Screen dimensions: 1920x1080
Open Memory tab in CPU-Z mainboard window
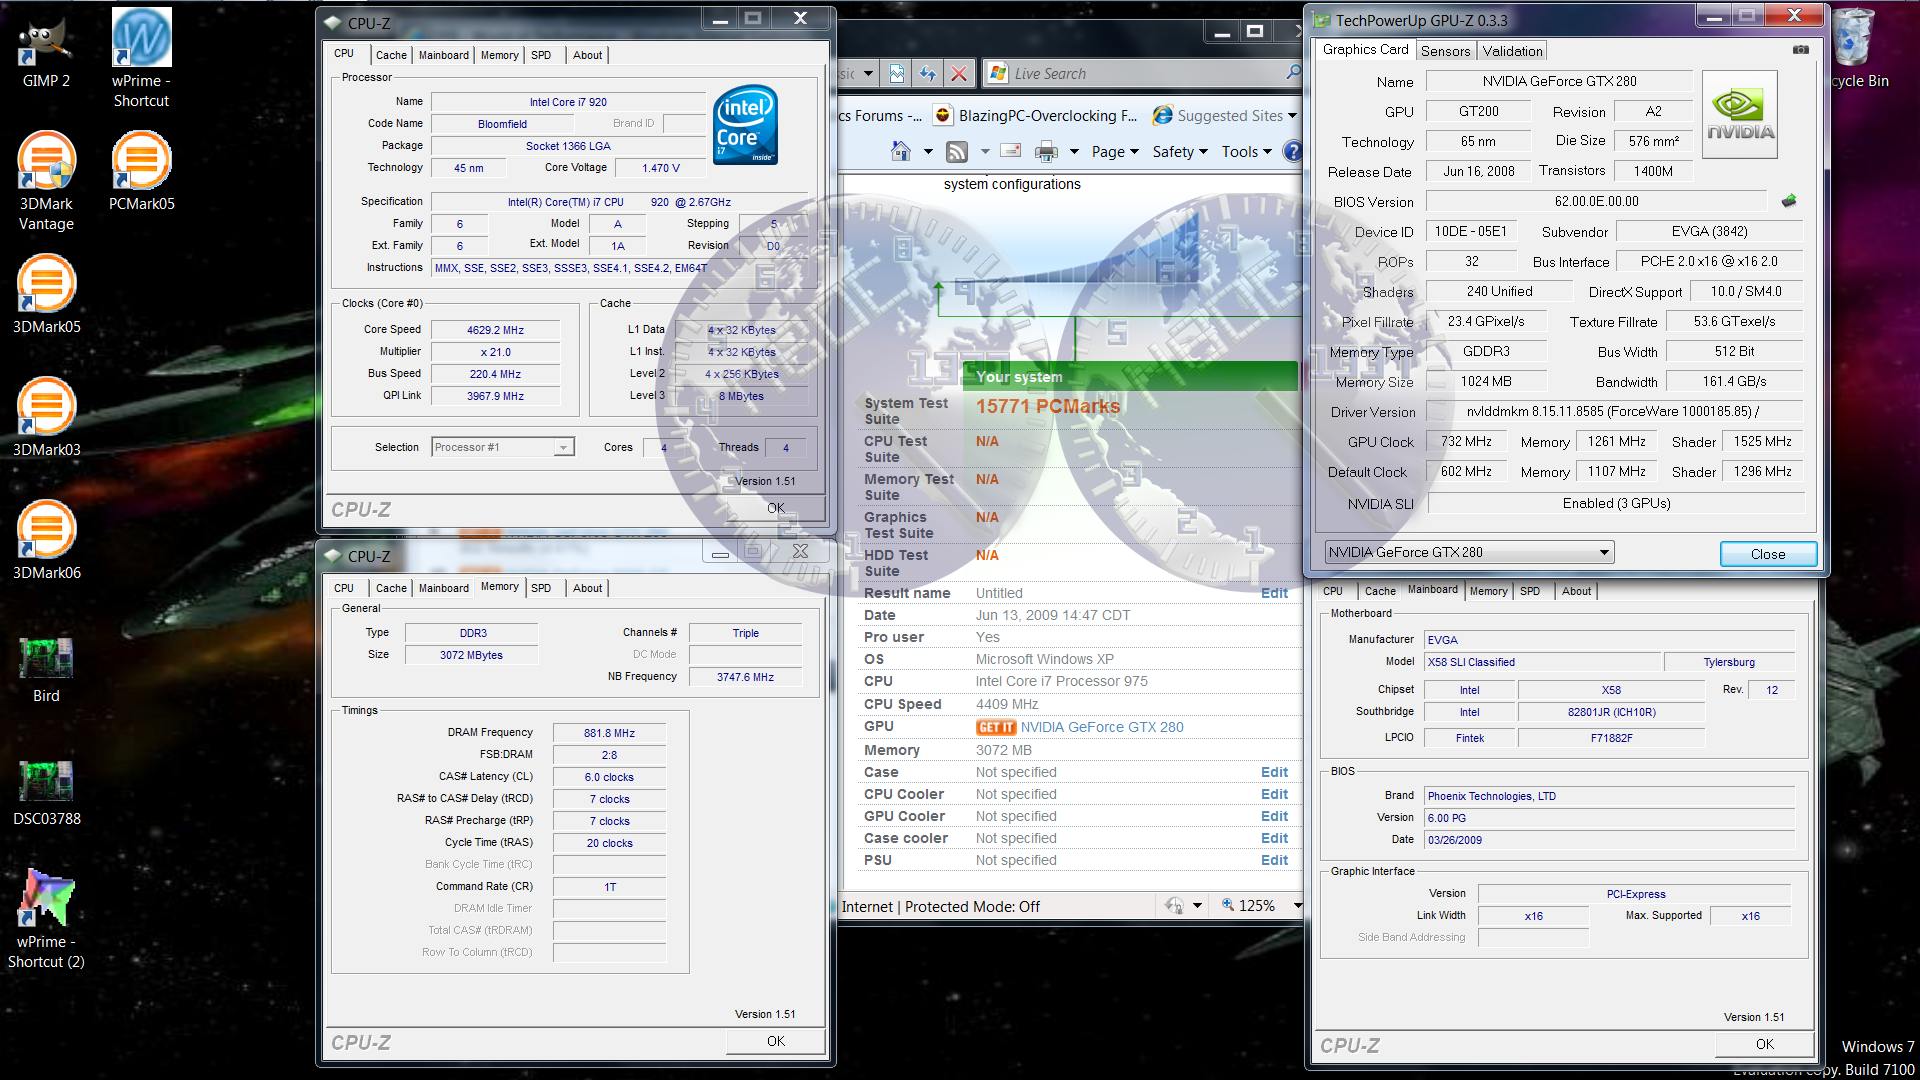coord(1488,591)
